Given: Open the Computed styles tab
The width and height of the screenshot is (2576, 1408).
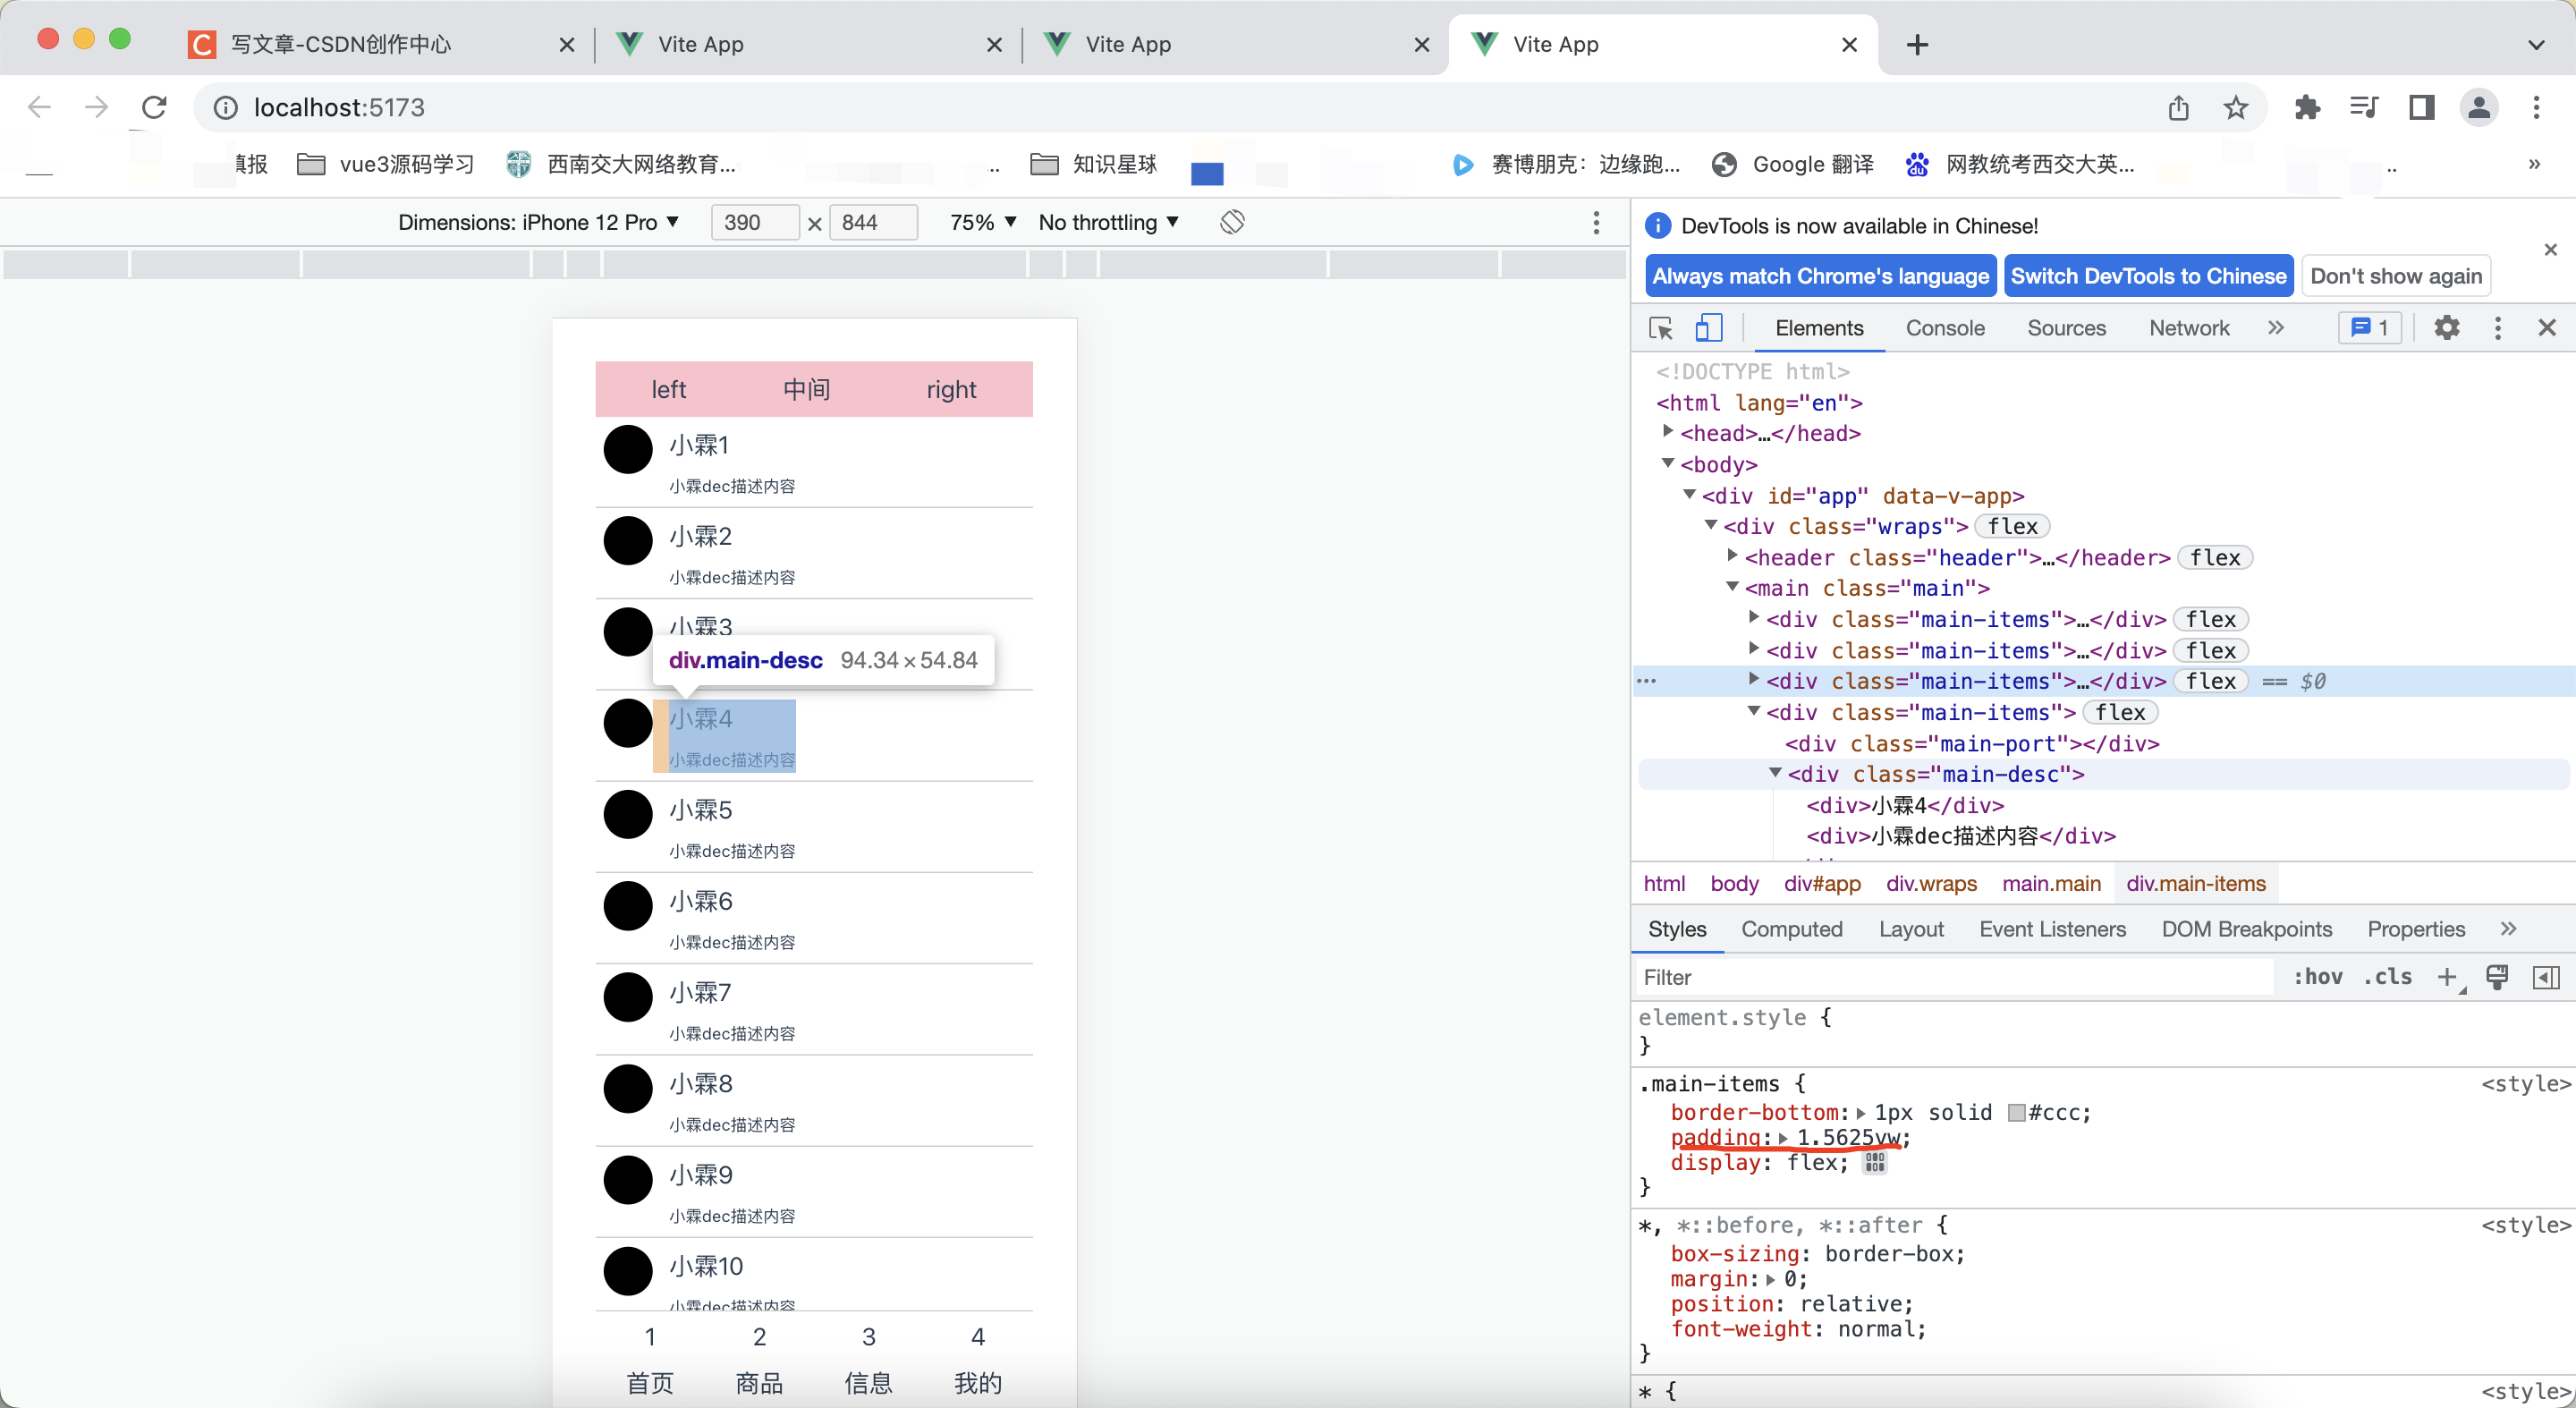Looking at the screenshot, I should coord(1791,929).
